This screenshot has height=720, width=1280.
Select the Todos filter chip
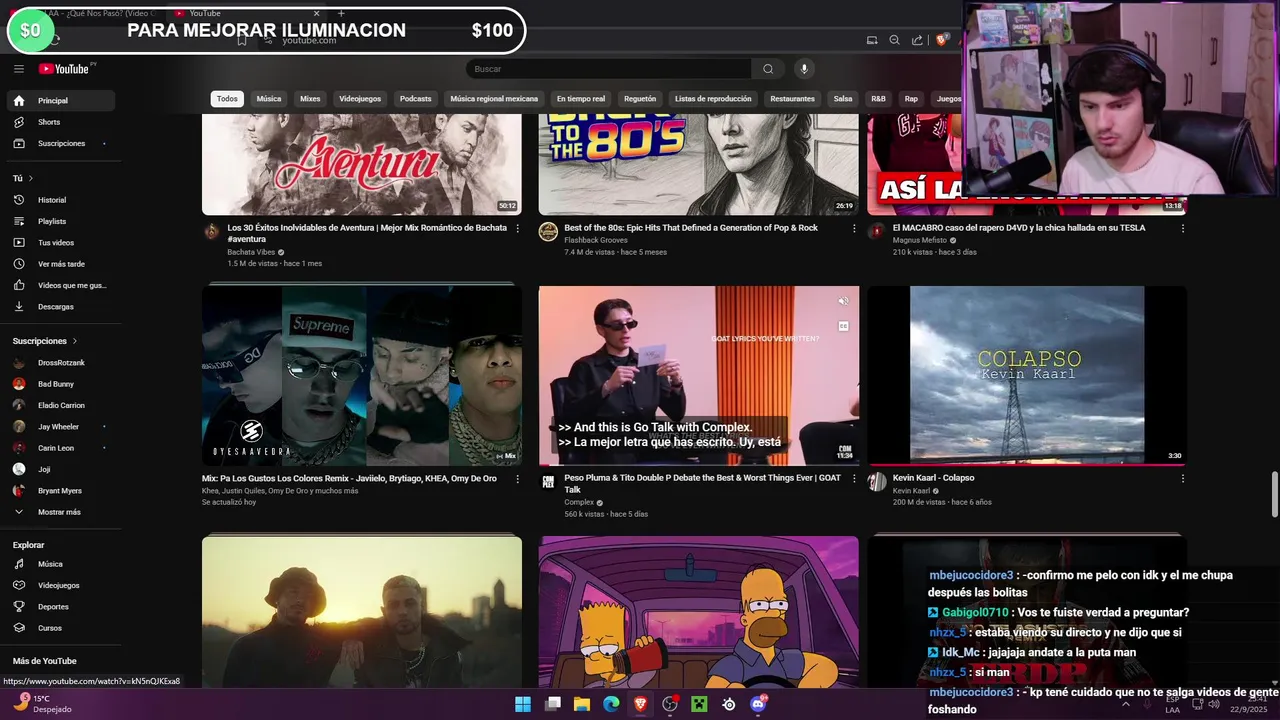coord(227,99)
